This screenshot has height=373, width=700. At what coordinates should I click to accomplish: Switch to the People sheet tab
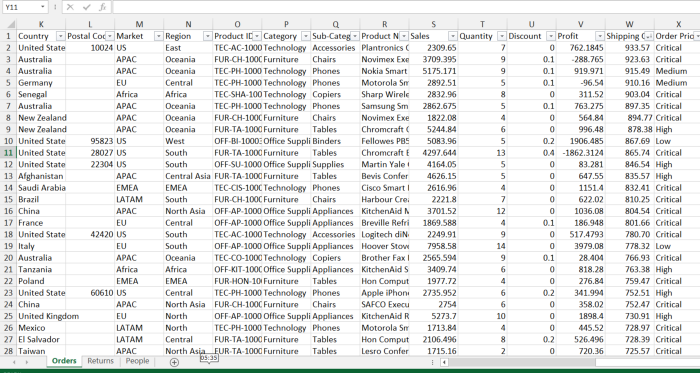(137, 361)
